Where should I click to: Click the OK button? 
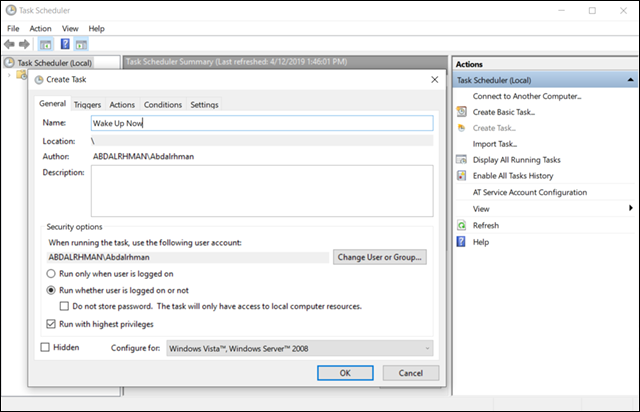click(x=345, y=373)
